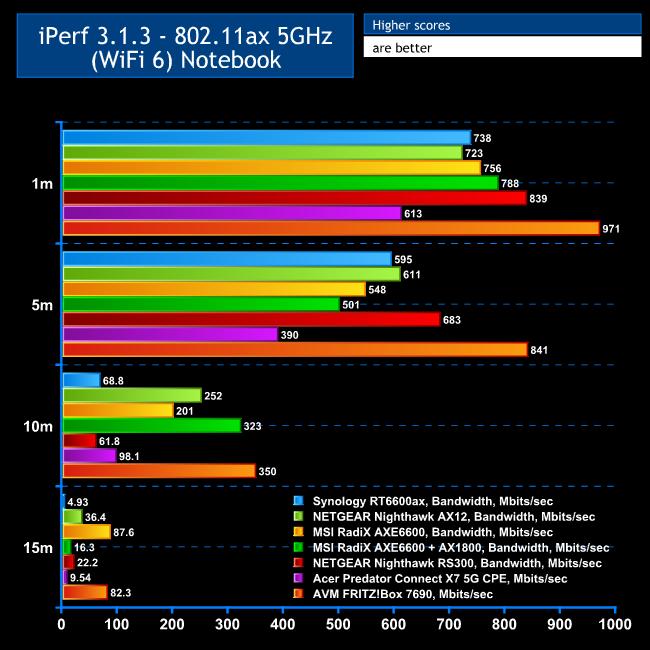Viewport: 650px width, 650px height.
Task: Click the 323 value label
Action: point(252,426)
